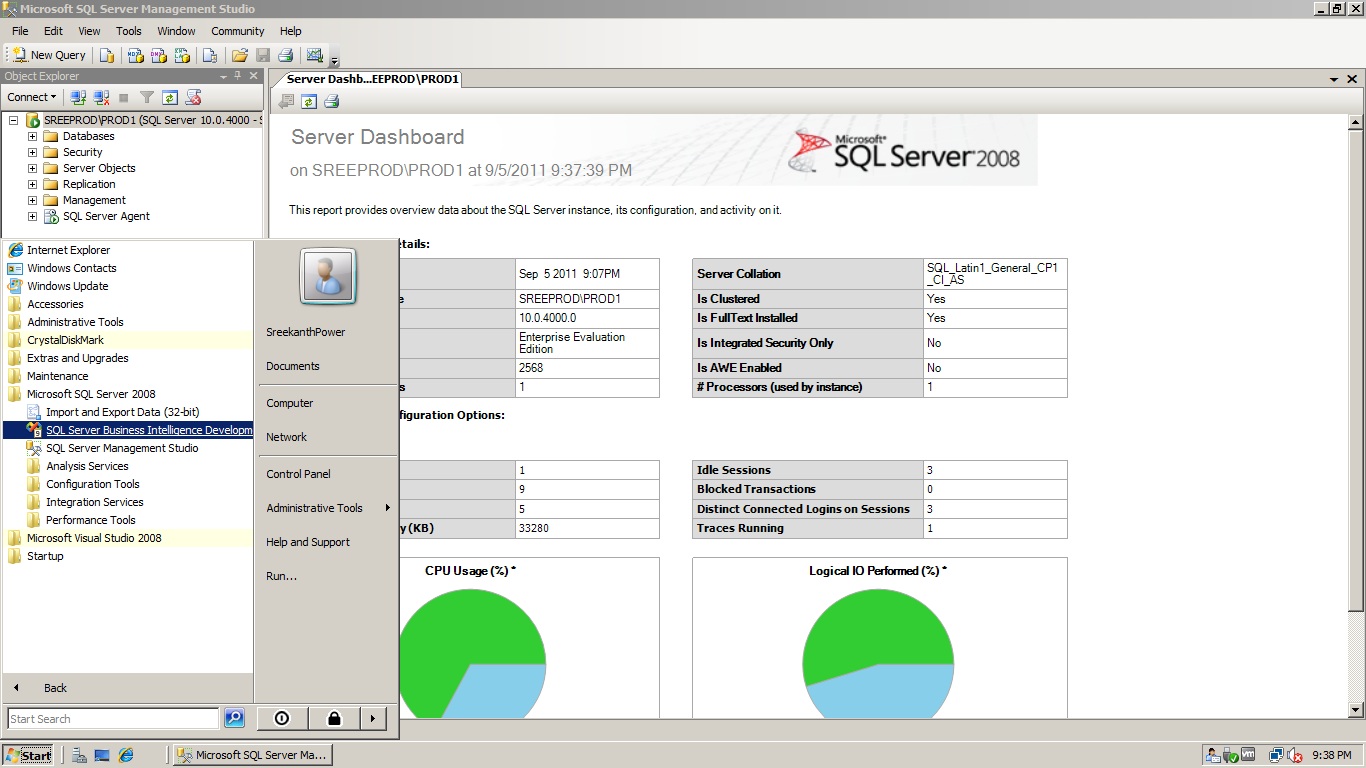Open the Connect dropdown in Object Explorer
Screen dimensions: 1366x768
32,97
